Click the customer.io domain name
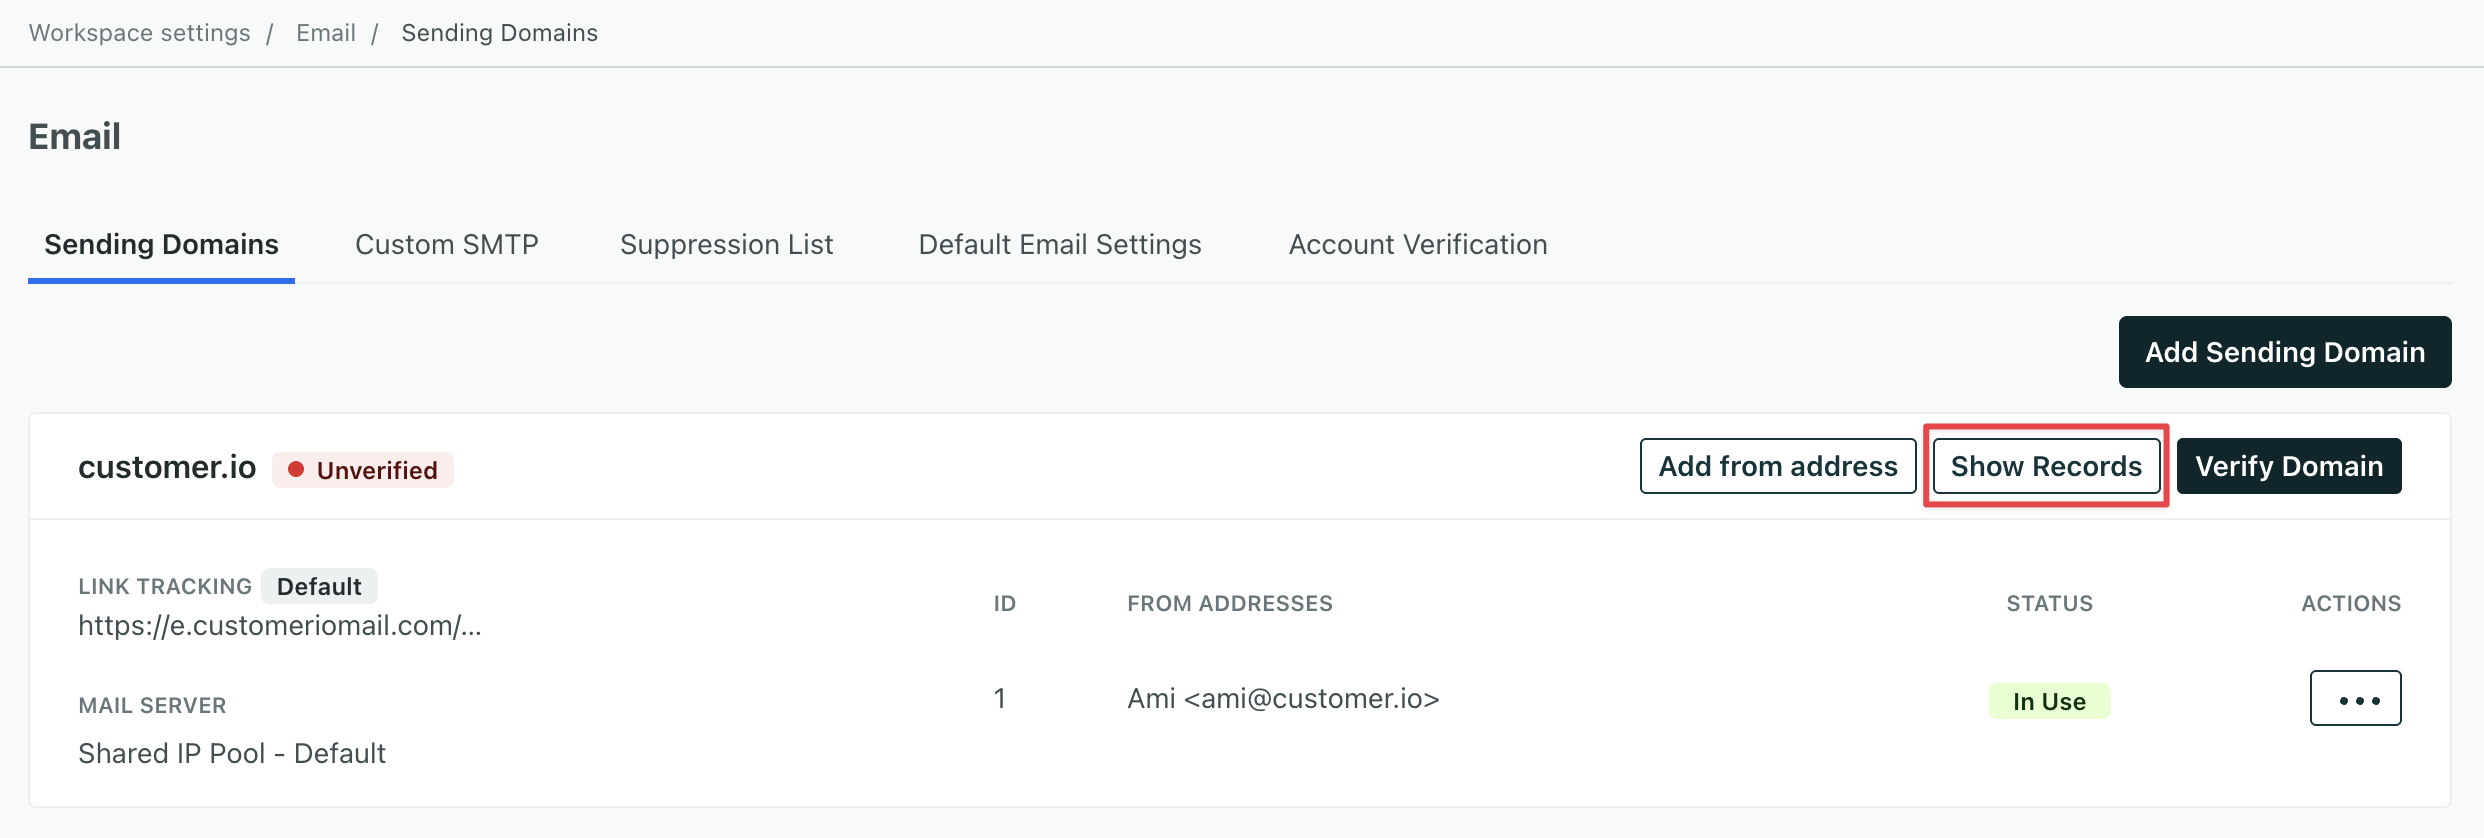The height and width of the screenshot is (838, 2484). (167, 467)
